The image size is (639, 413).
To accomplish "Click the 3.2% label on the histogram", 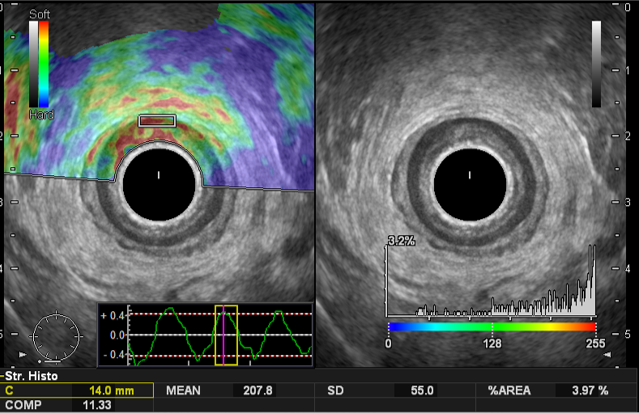I will (399, 241).
